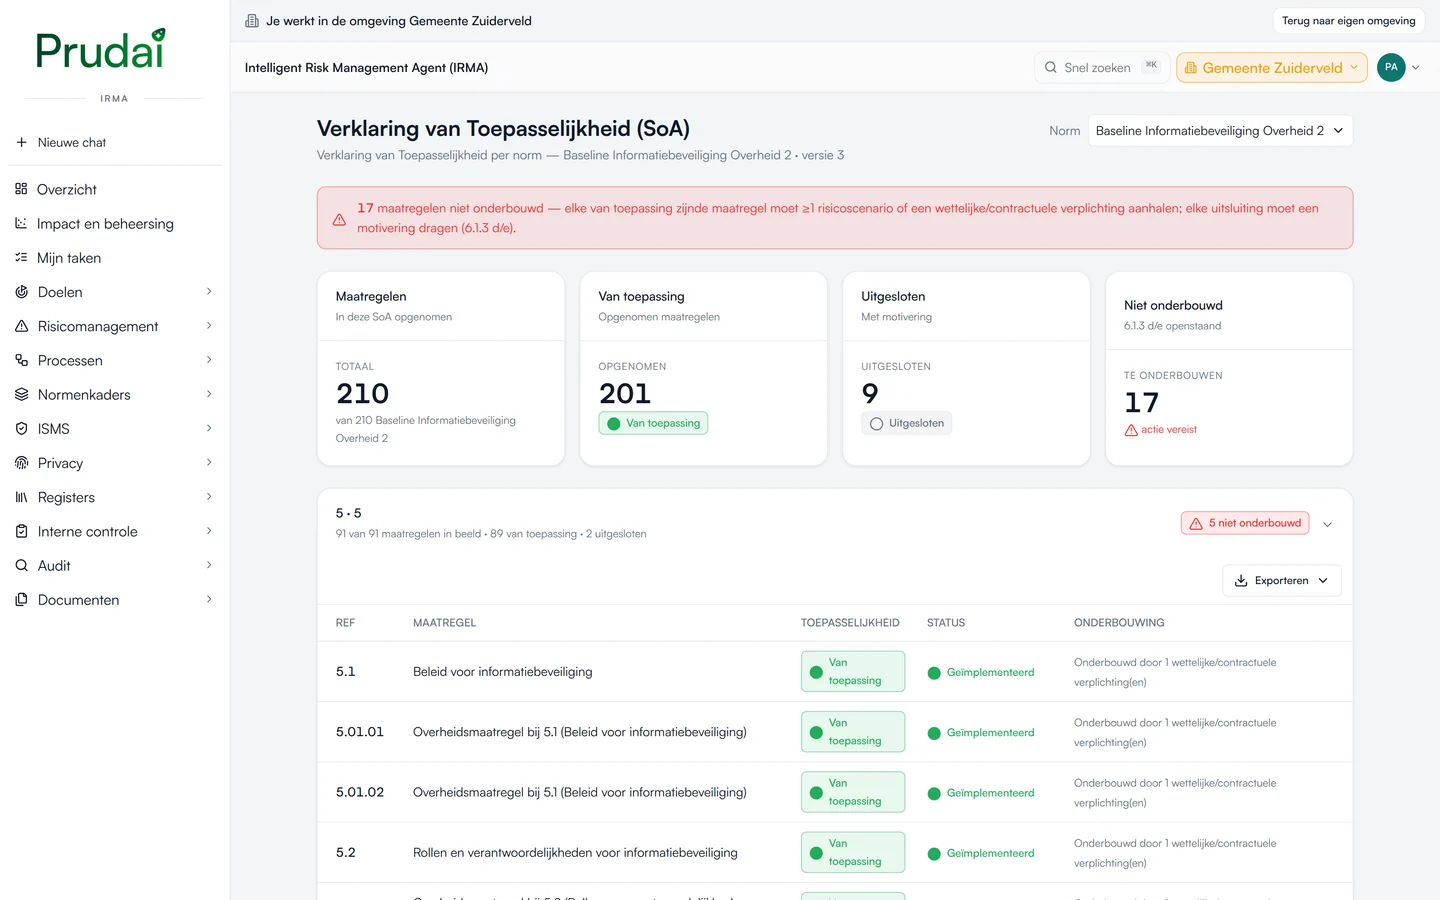Image resolution: width=1440 pixels, height=900 pixels.
Task: Open Overzicht in the sidebar
Action: pos(114,189)
